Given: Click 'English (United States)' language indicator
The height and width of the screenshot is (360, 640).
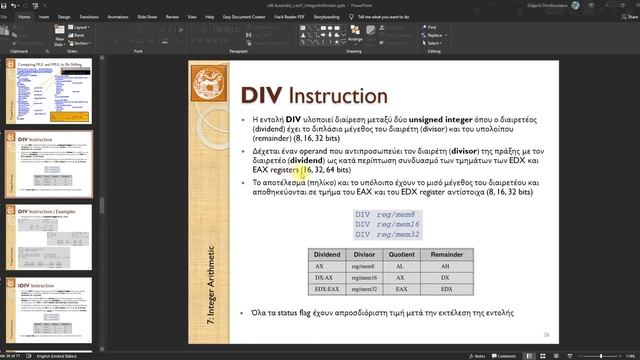Looking at the screenshot, I should [57, 356].
